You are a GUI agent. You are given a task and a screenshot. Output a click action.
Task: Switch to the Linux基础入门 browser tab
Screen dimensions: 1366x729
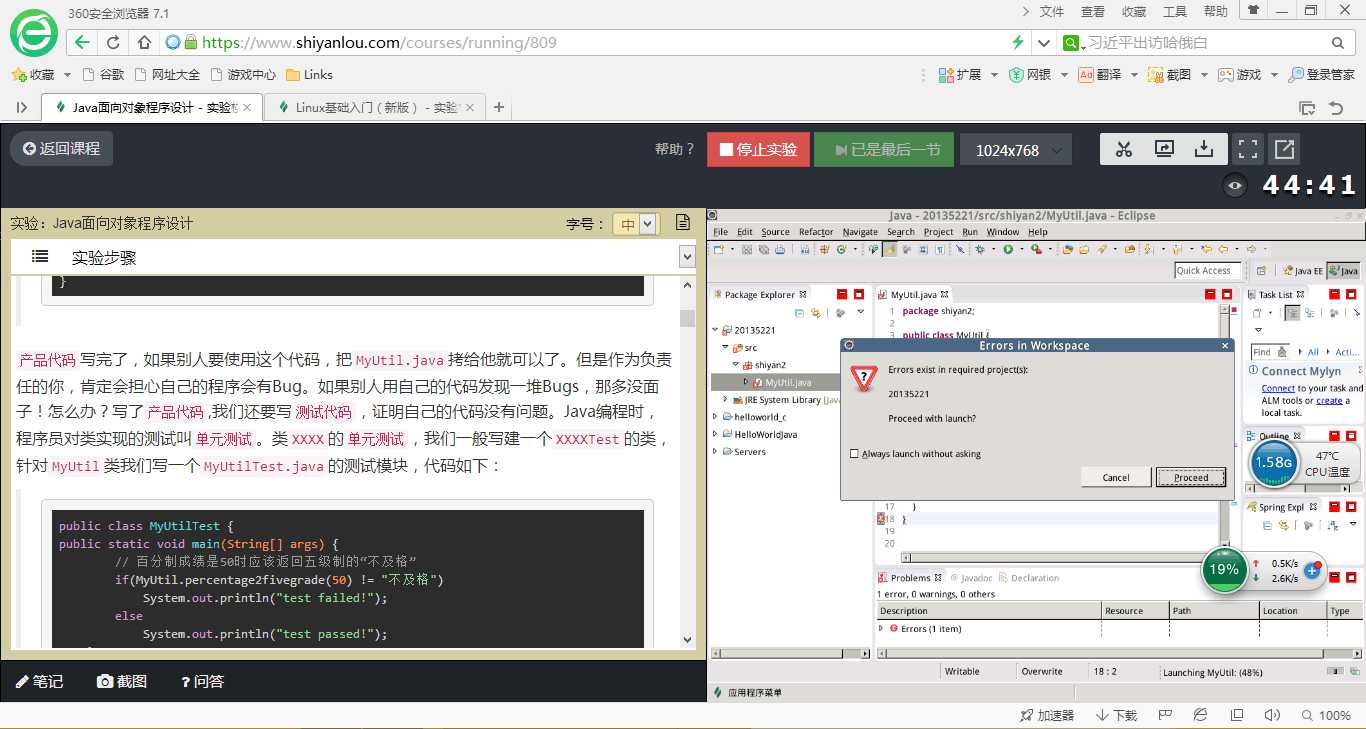376,107
